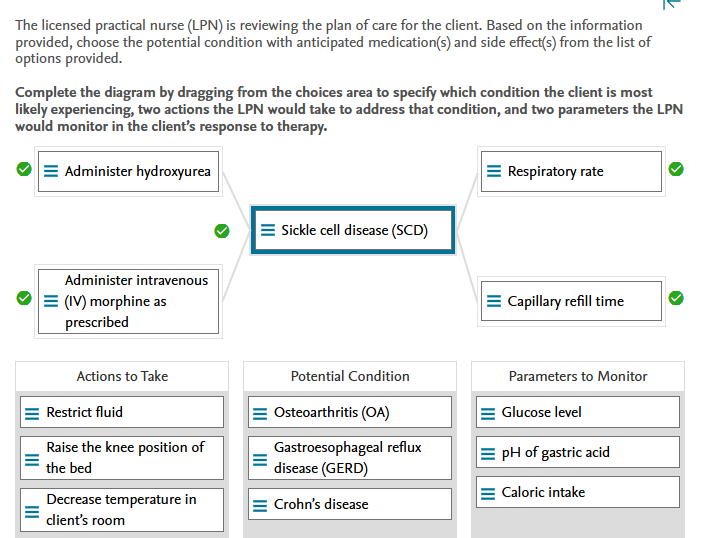
Task: Pick Decrease temperature in client's room option
Action: (x=123, y=510)
